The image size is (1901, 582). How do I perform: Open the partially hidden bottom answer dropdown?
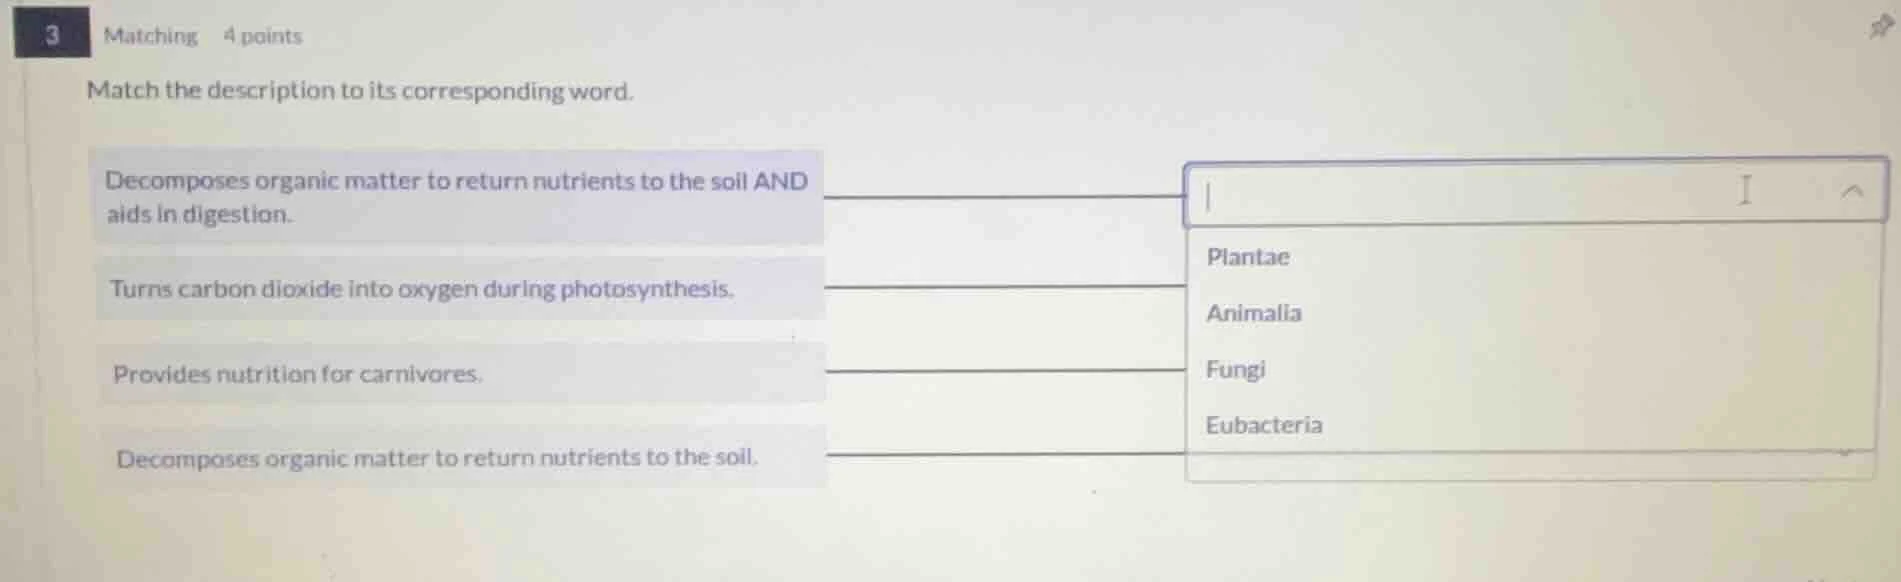point(1528,468)
